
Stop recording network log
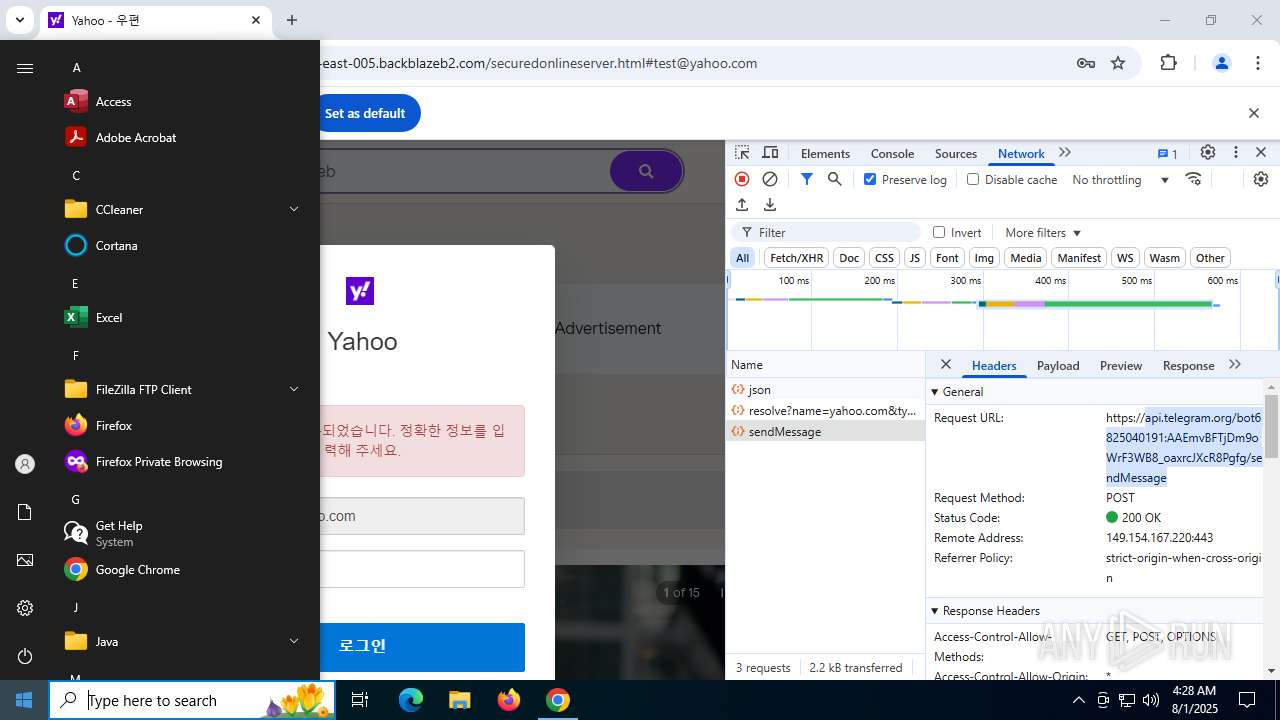pos(742,179)
